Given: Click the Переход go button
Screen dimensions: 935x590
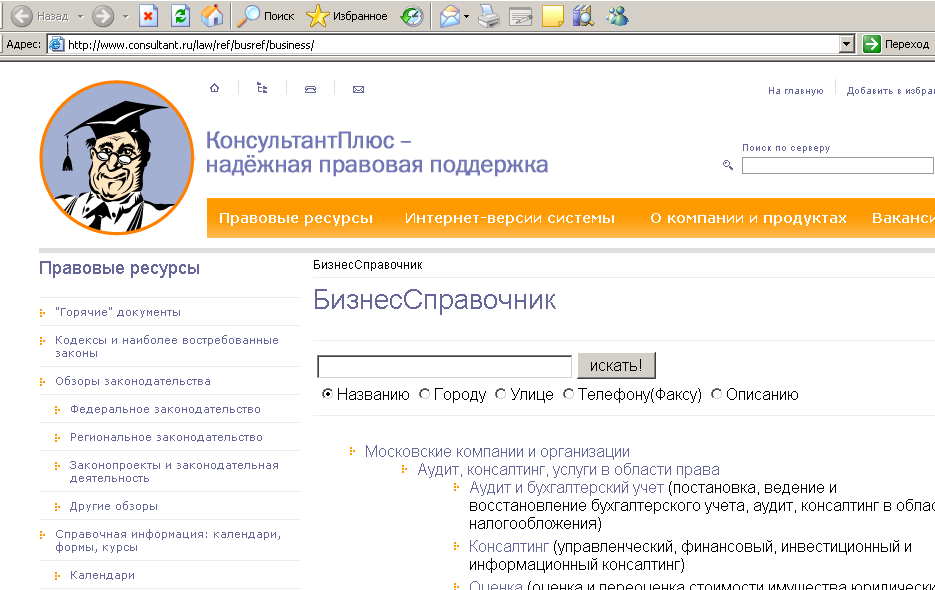Looking at the screenshot, I should 896,44.
